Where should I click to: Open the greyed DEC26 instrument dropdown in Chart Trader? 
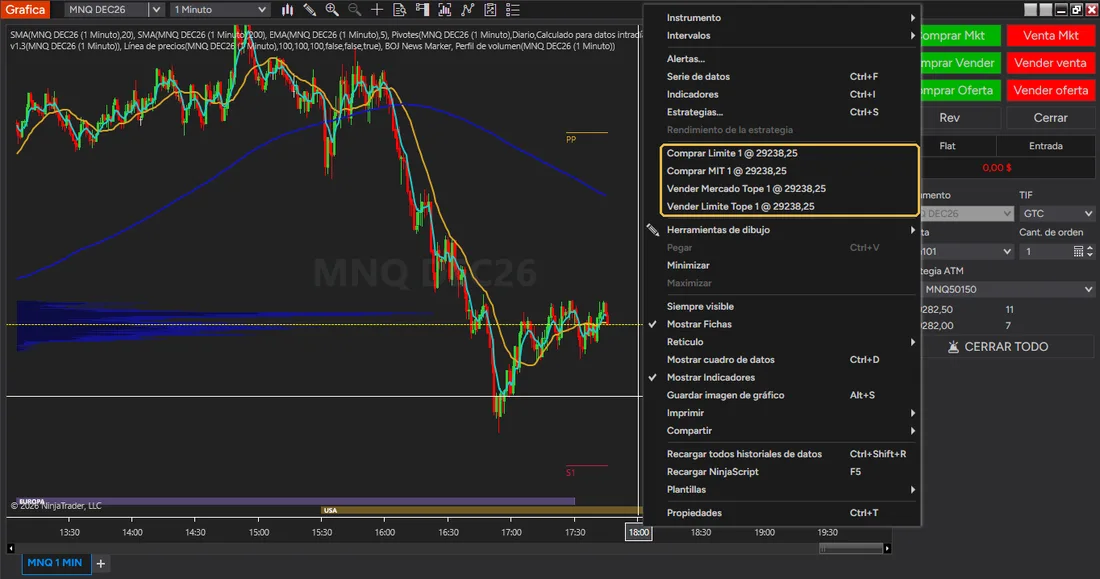coord(967,213)
